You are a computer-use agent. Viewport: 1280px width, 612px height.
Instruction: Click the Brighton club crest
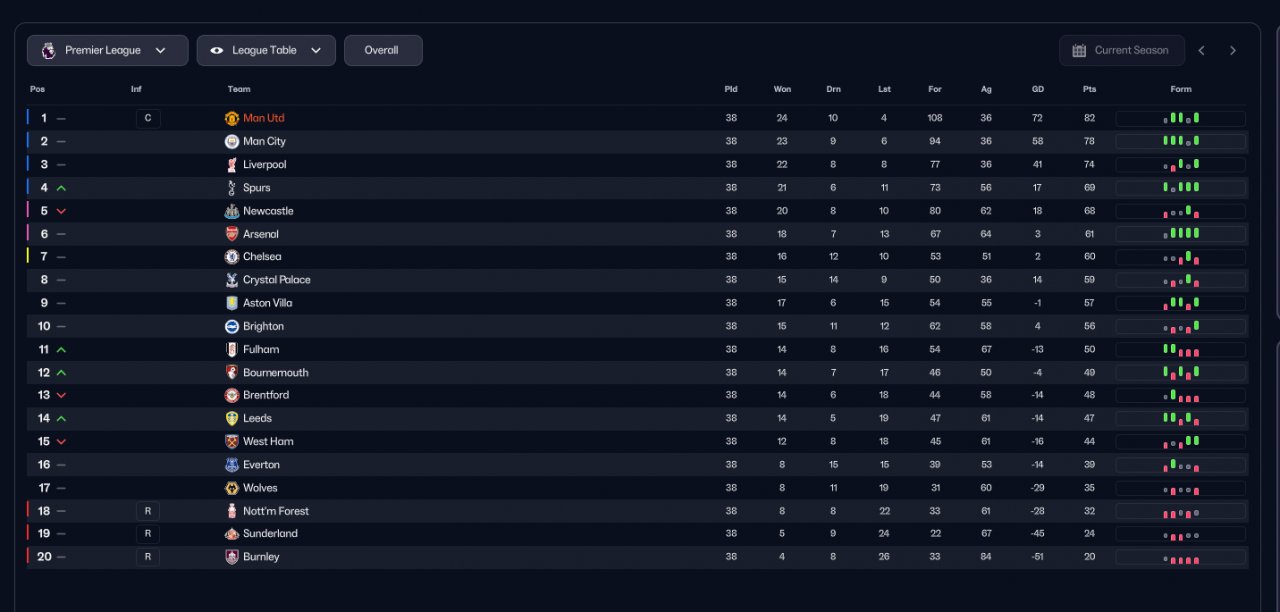point(232,326)
